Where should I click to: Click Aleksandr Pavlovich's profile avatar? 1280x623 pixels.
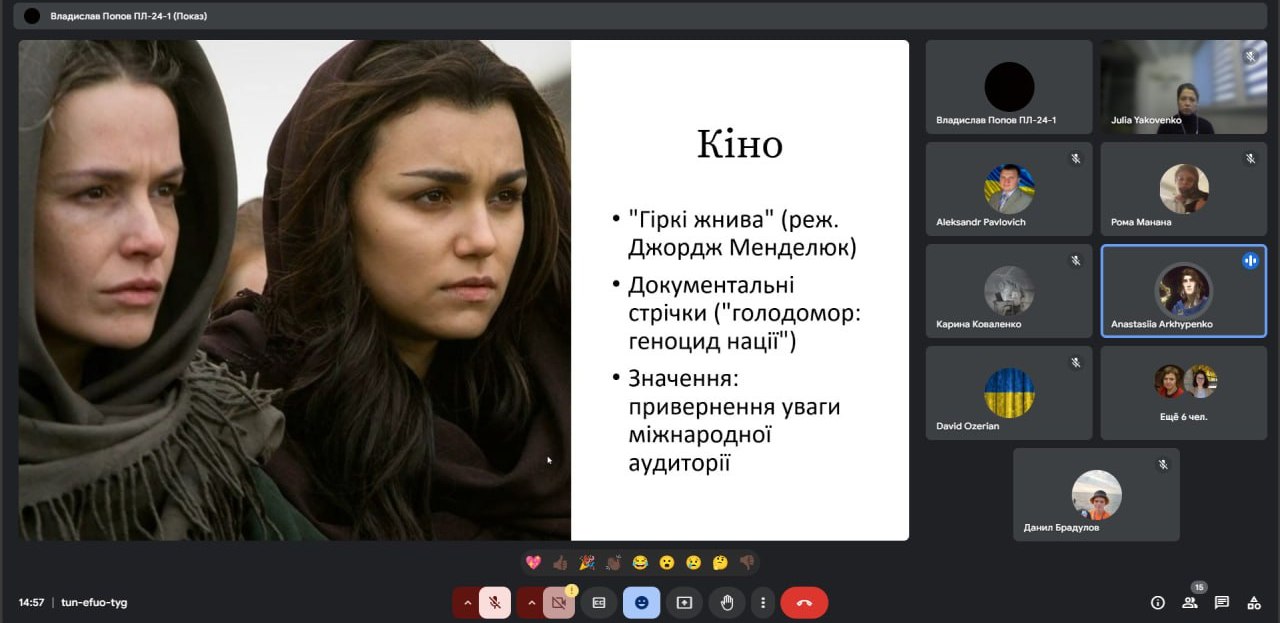click(1009, 188)
